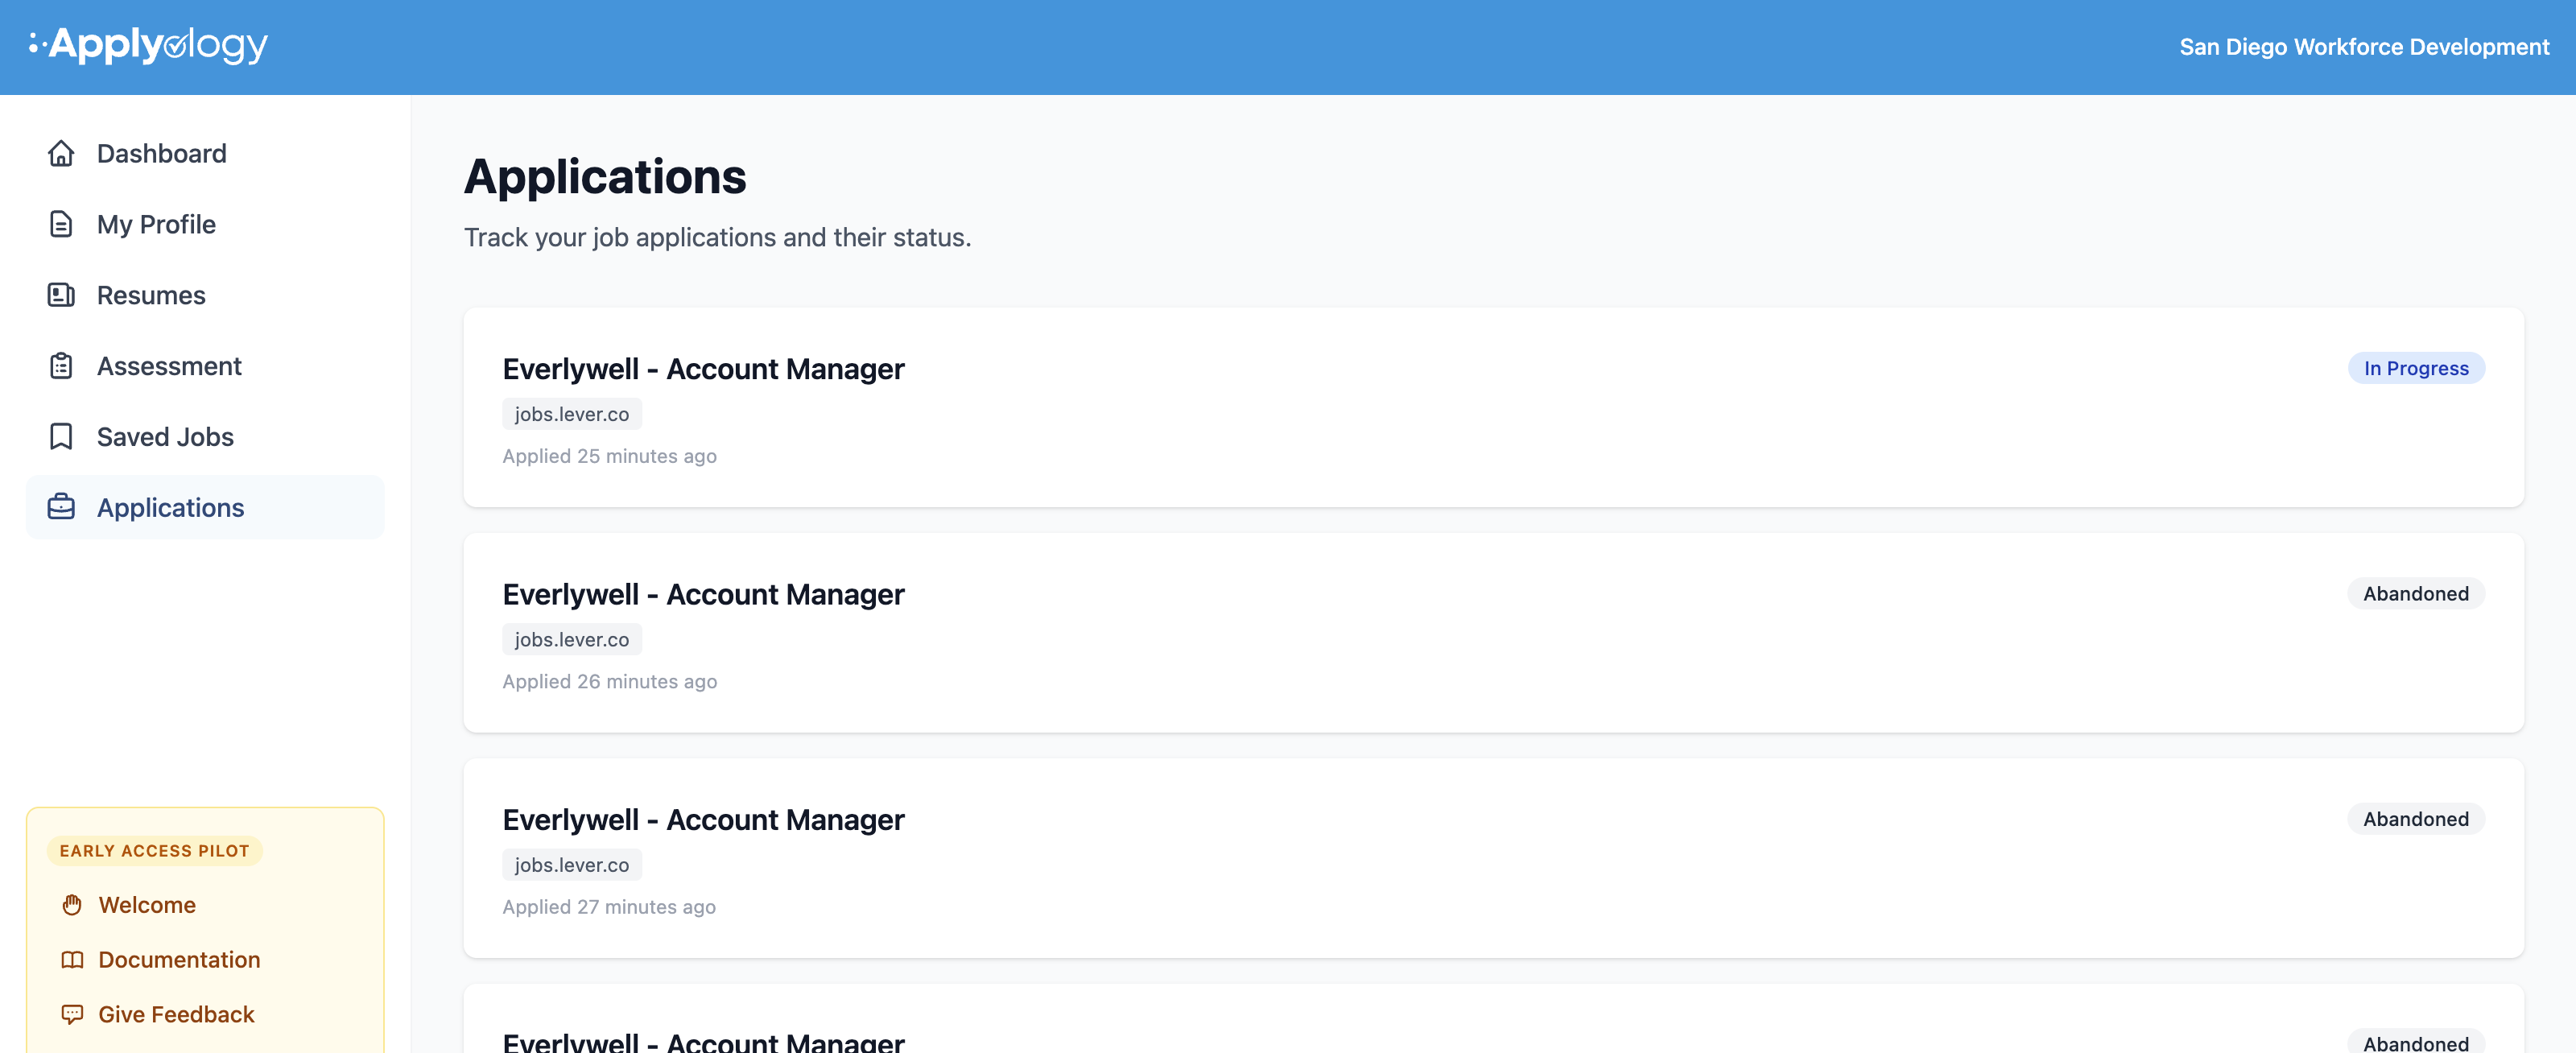This screenshot has height=1053, width=2576.
Task: Open the Everlywell application applied 26 minutes ago
Action: click(x=1493, y=633)
